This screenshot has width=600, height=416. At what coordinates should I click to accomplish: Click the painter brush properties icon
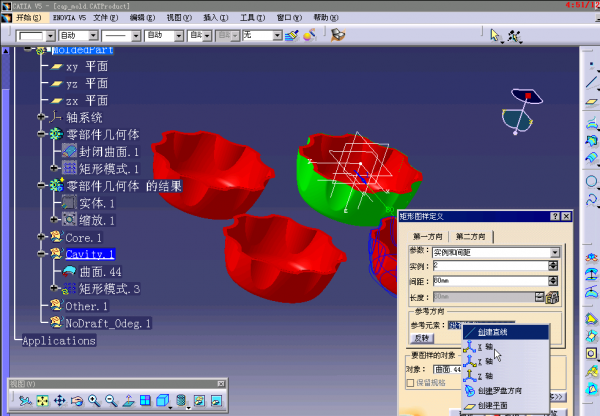(292, 35)
